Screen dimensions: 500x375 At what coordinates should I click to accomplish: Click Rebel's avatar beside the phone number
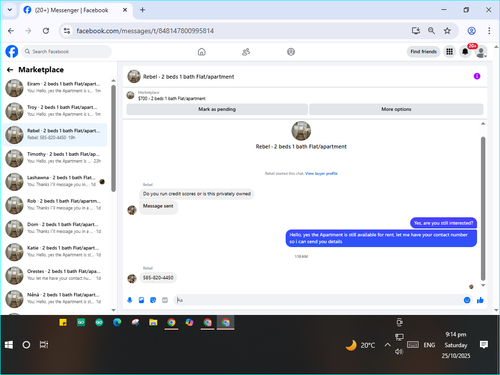132,278
